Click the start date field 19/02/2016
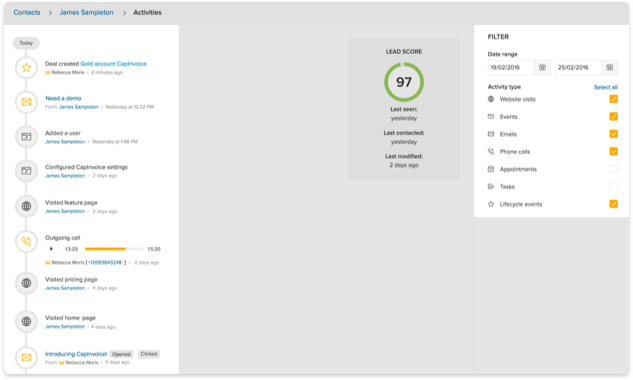This screenshot has height=380, width=633. coord(511,67)
